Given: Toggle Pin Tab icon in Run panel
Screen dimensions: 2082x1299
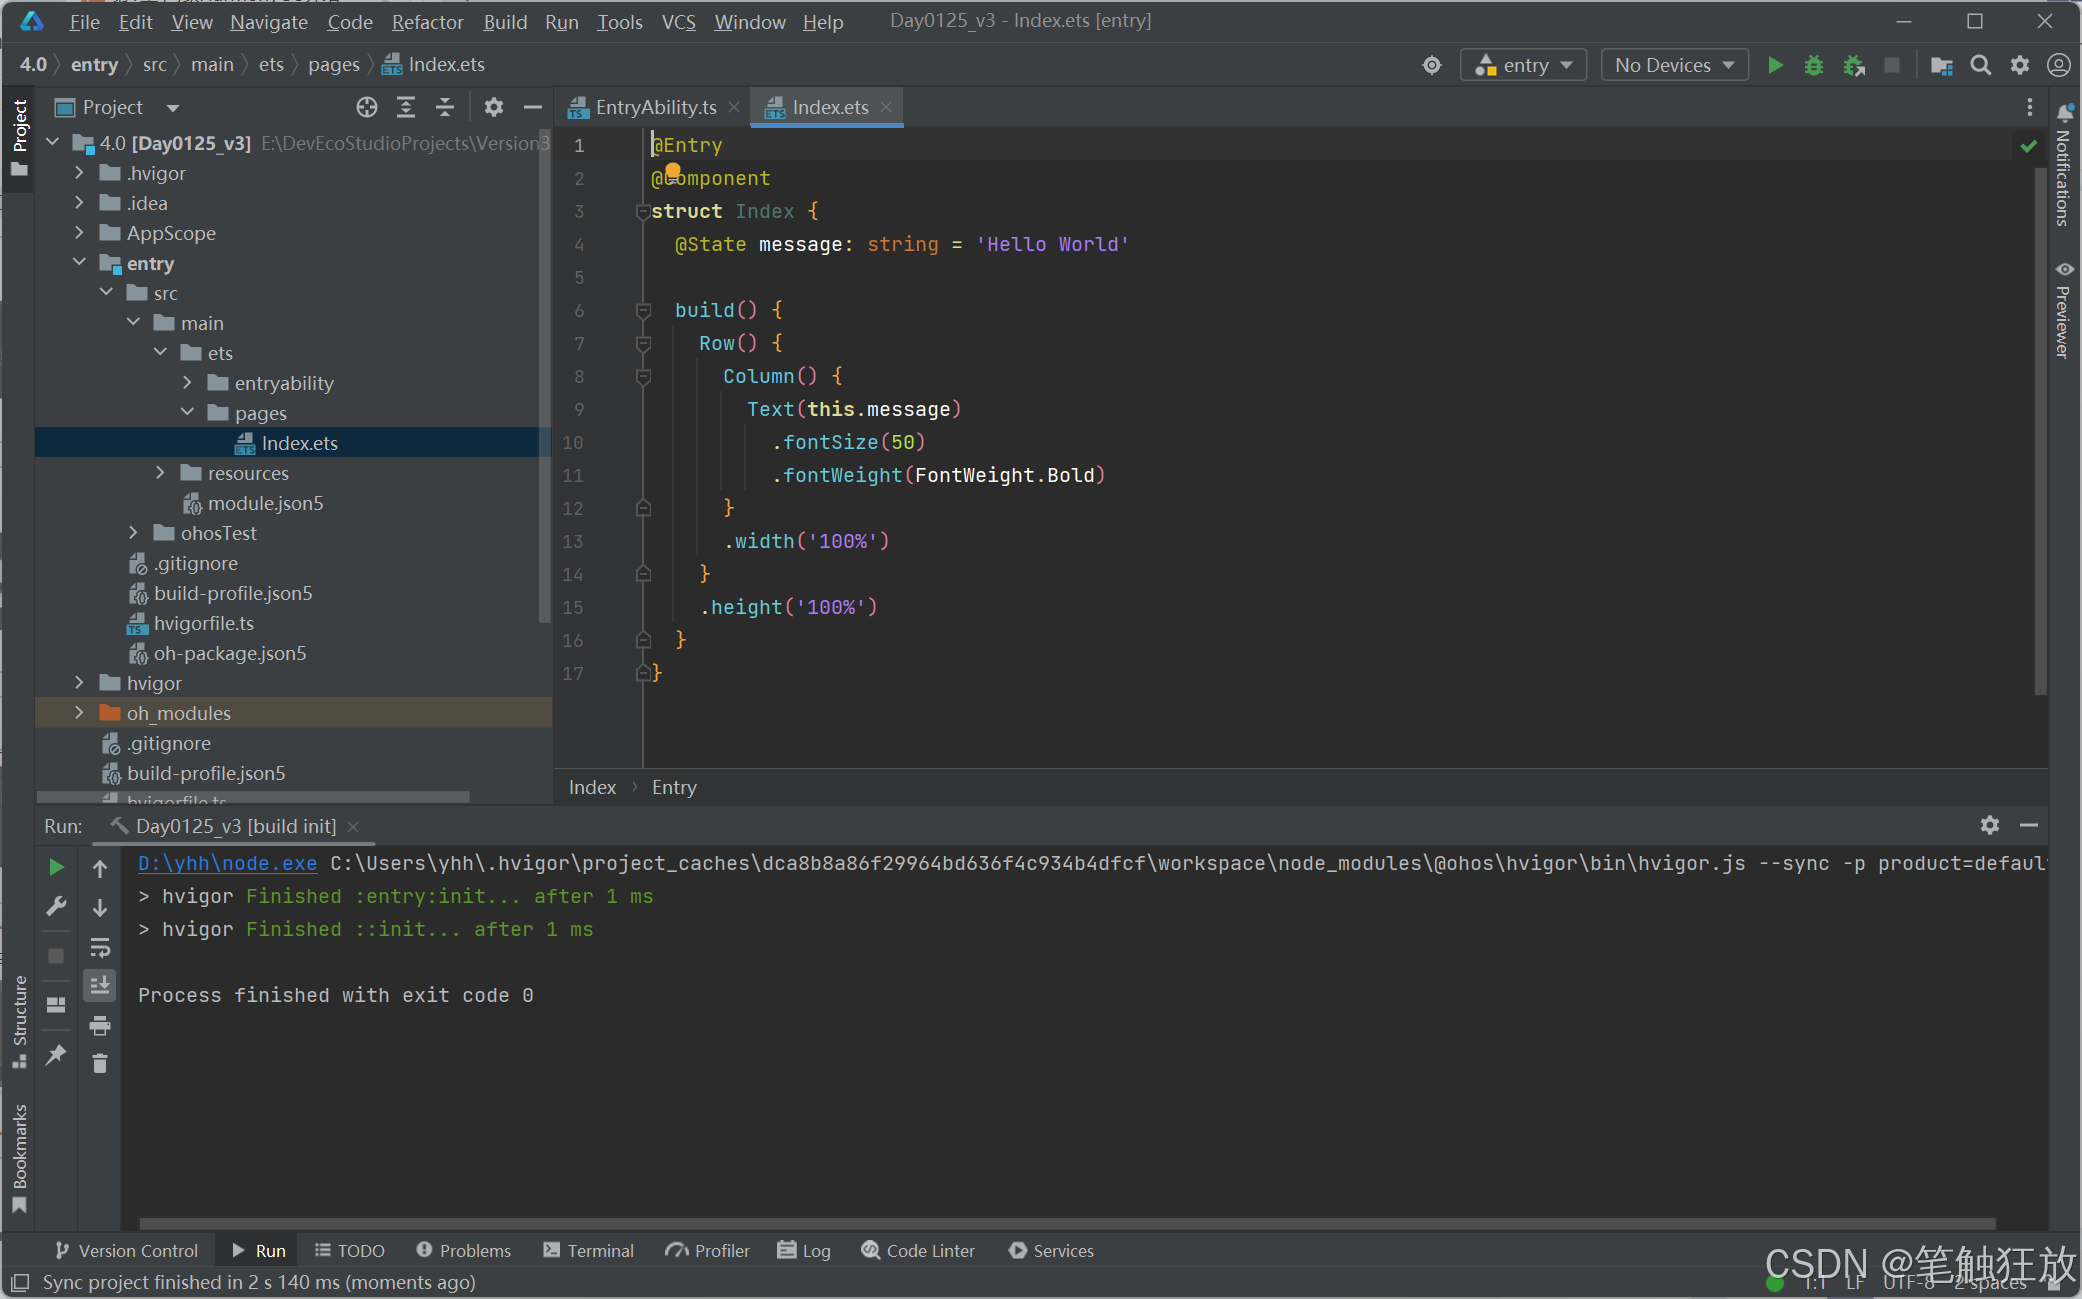Looking at the screenshot, I should pos(57,1054).
